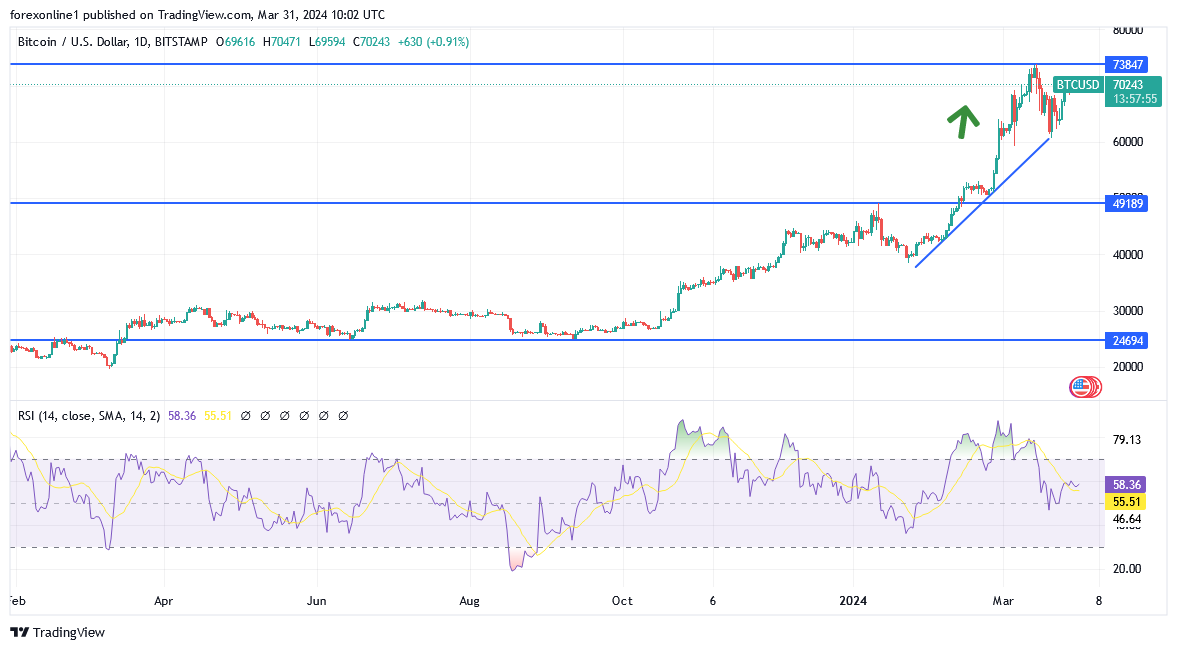Click the purple 58.36 RSI axis tag
The image size is (1177, 650).
point(1126,486)
